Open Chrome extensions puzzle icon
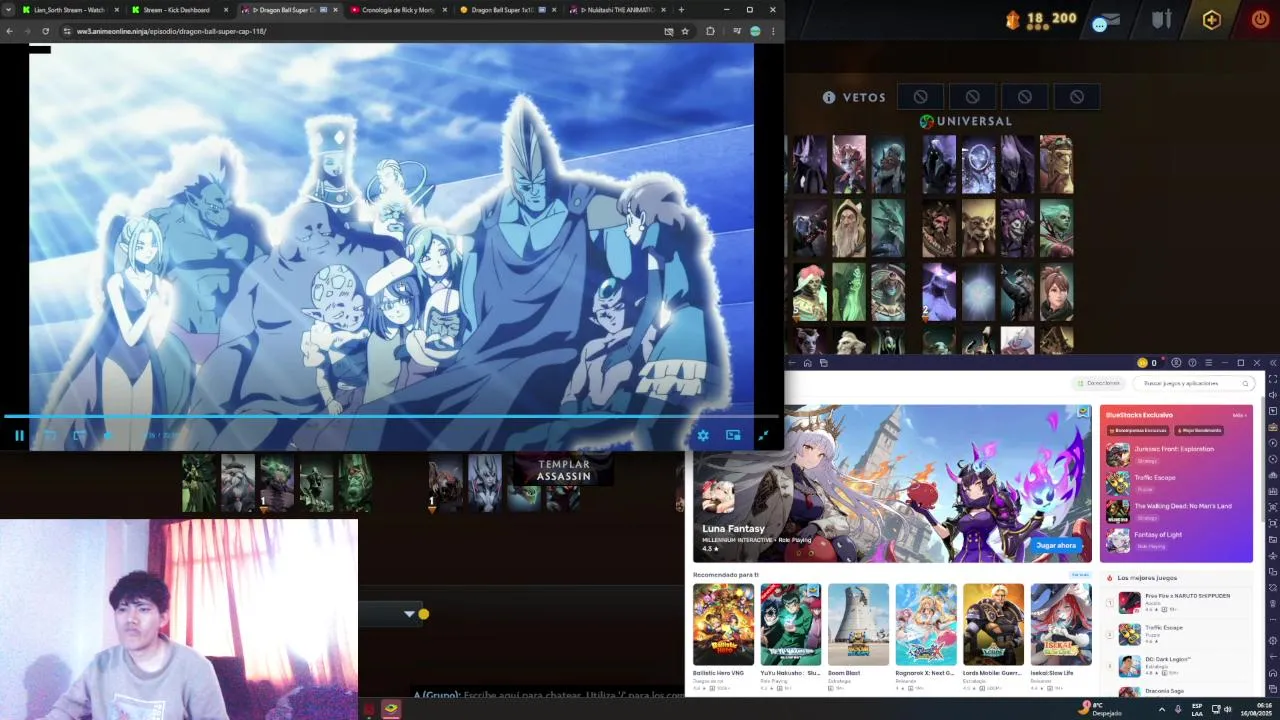This screenshot has height=720, width=1280. pyautogui.click(x=710, y=31)
